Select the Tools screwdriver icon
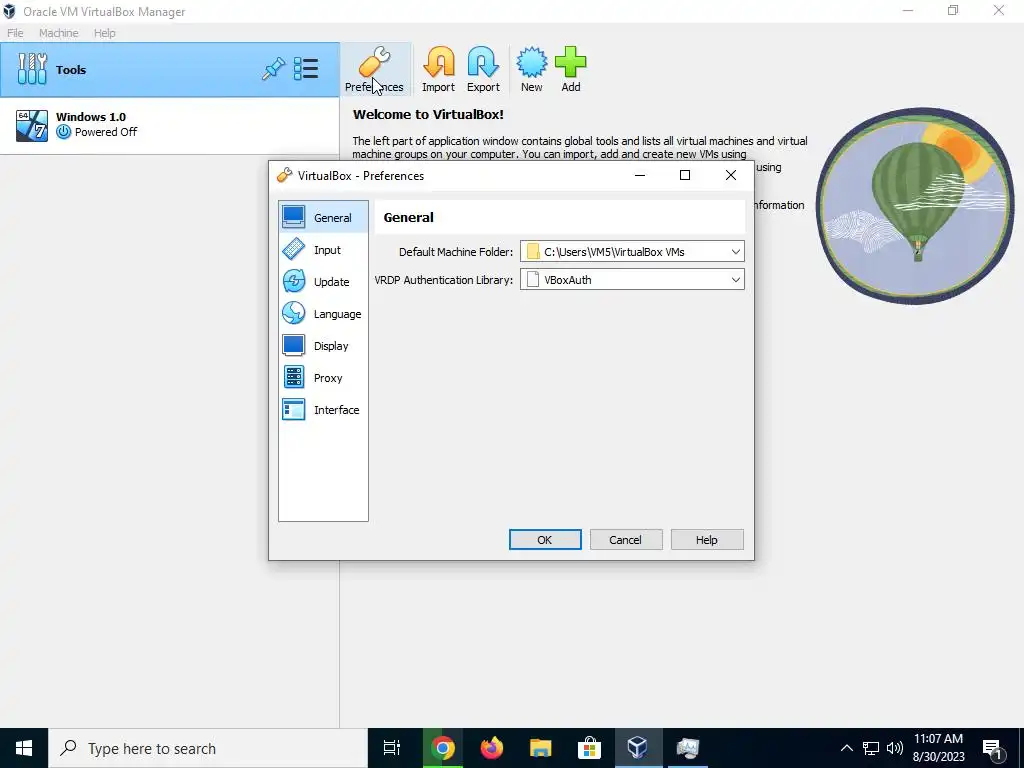 [32, 69]
